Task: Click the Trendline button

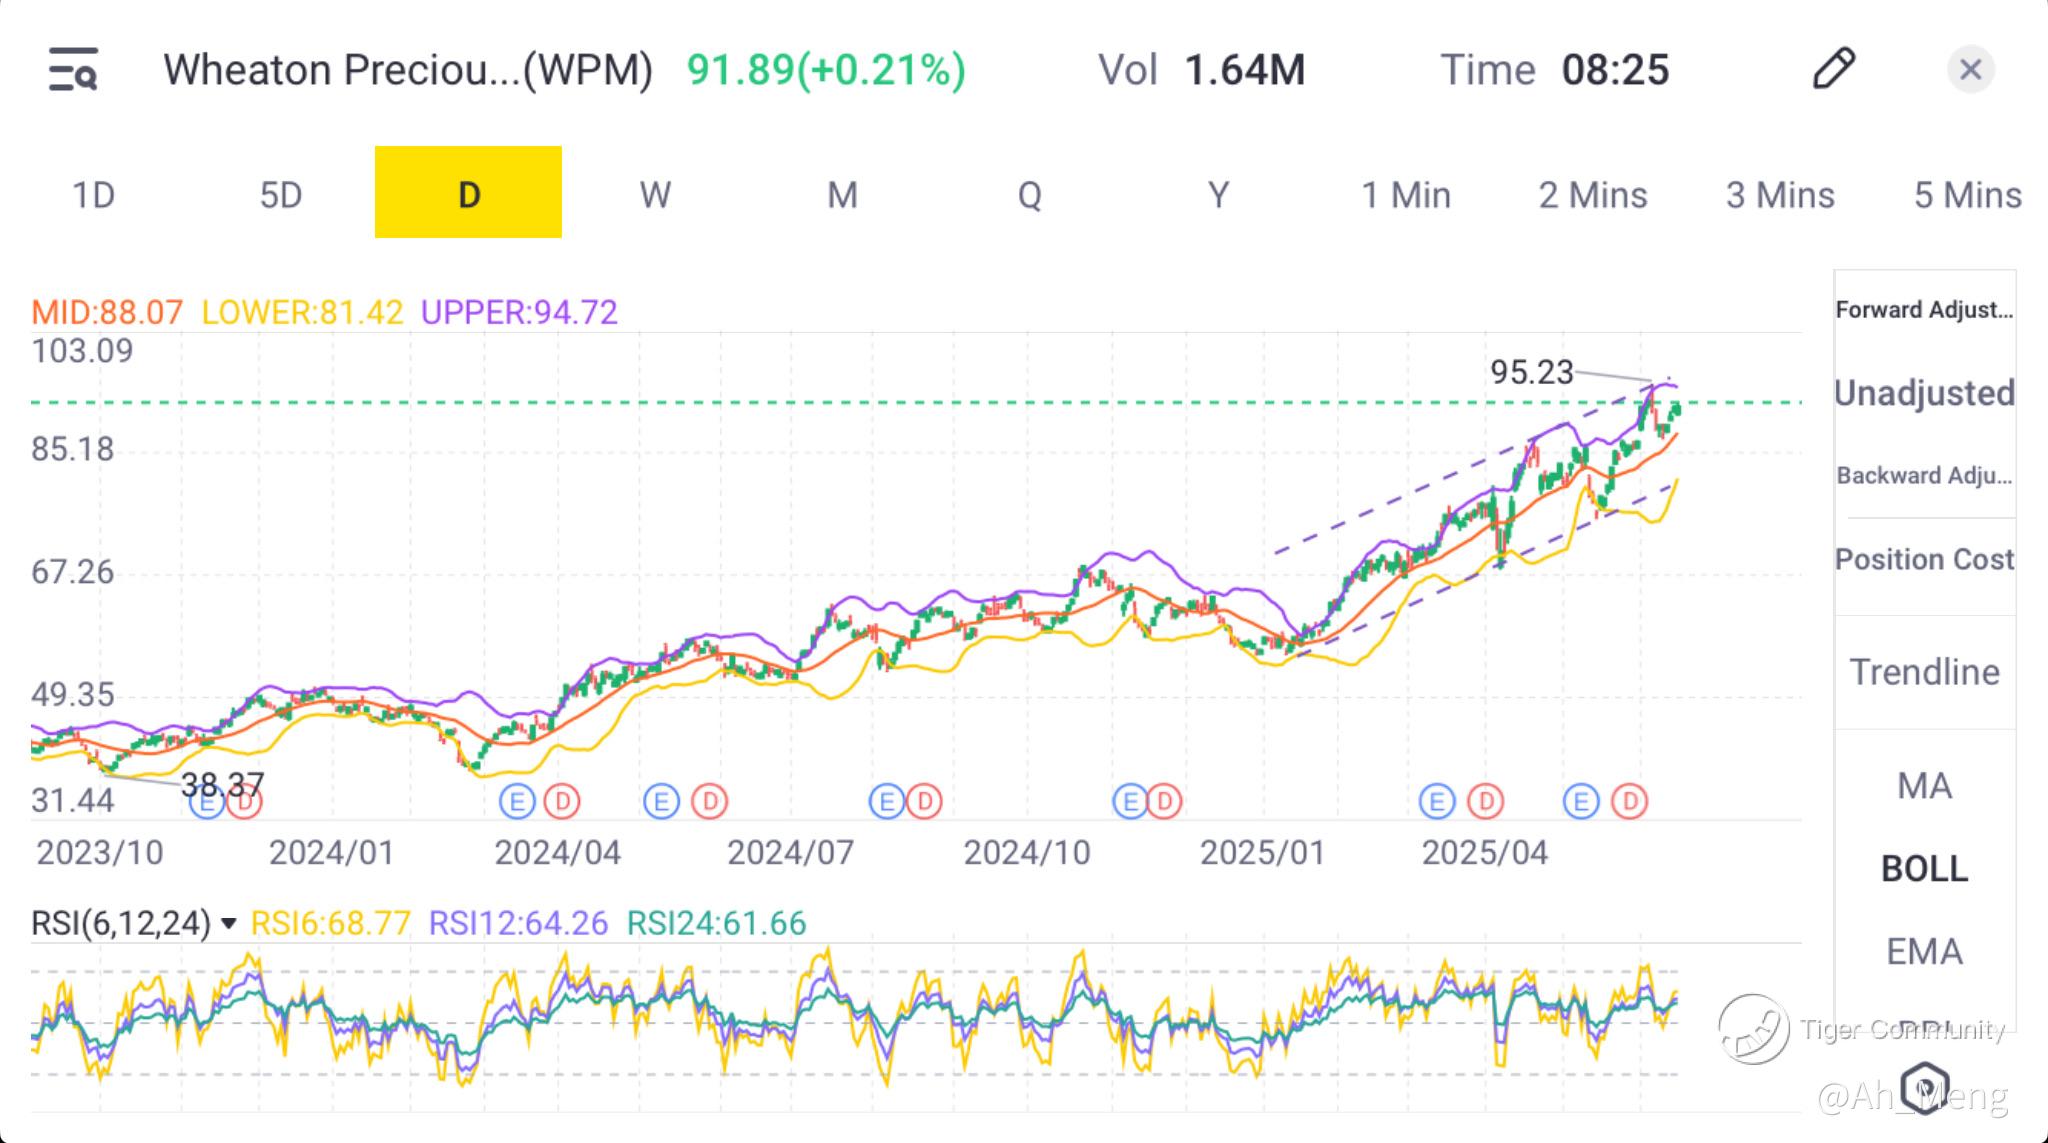Action: tap(1924, 672)
